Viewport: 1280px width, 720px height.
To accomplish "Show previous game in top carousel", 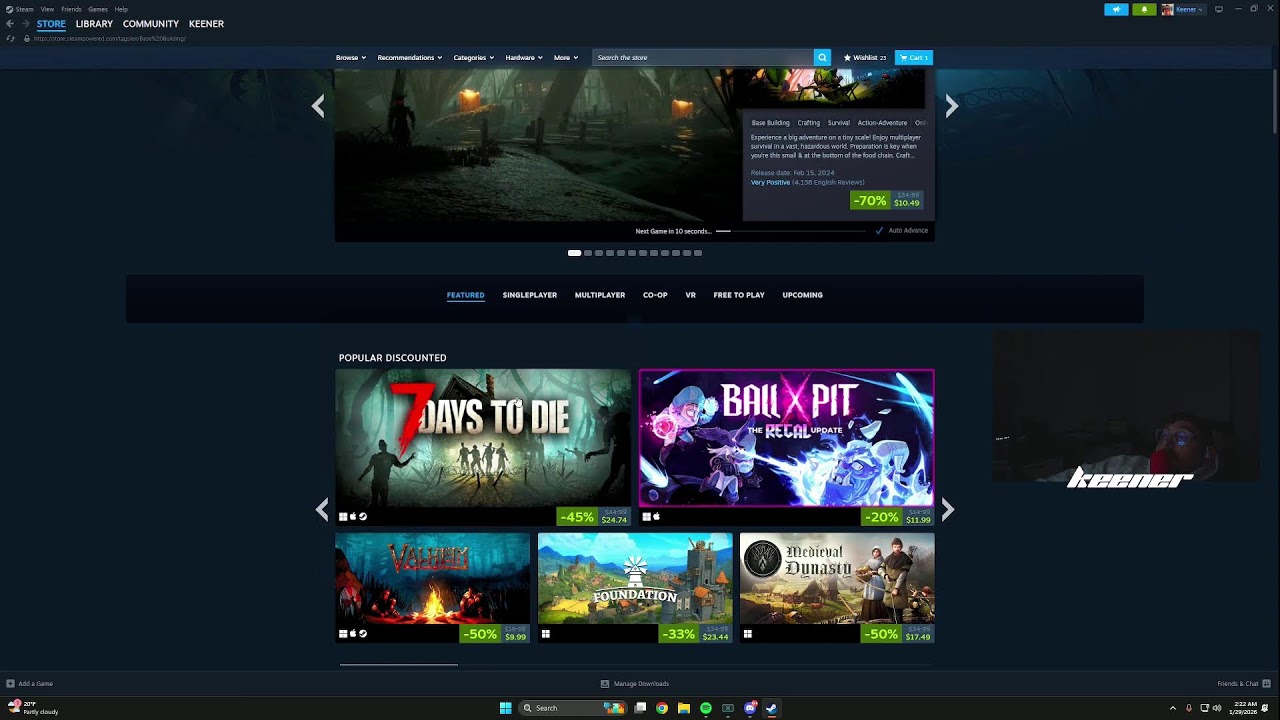I will point(318,106).
